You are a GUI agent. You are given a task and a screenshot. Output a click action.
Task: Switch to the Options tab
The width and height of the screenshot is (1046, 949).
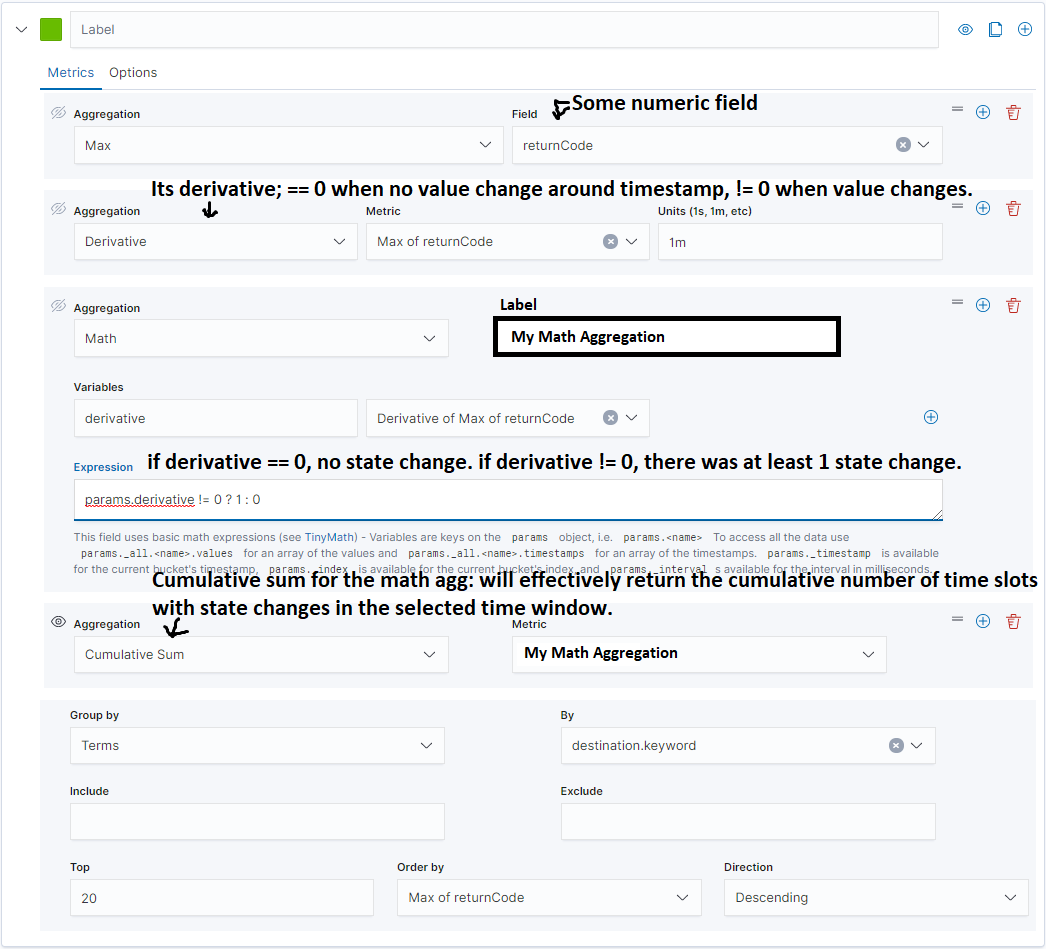[x=133, y=72]
